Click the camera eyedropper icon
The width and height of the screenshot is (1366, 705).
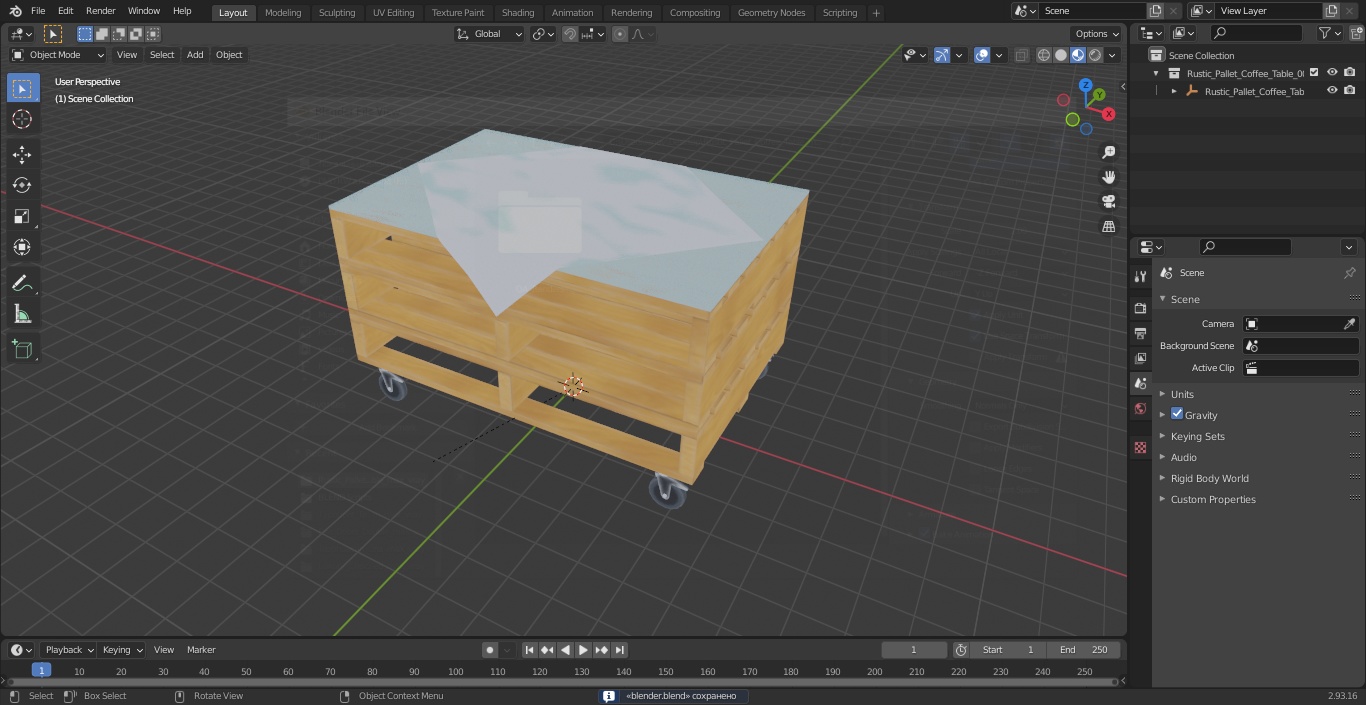[x=1349, y=324]
